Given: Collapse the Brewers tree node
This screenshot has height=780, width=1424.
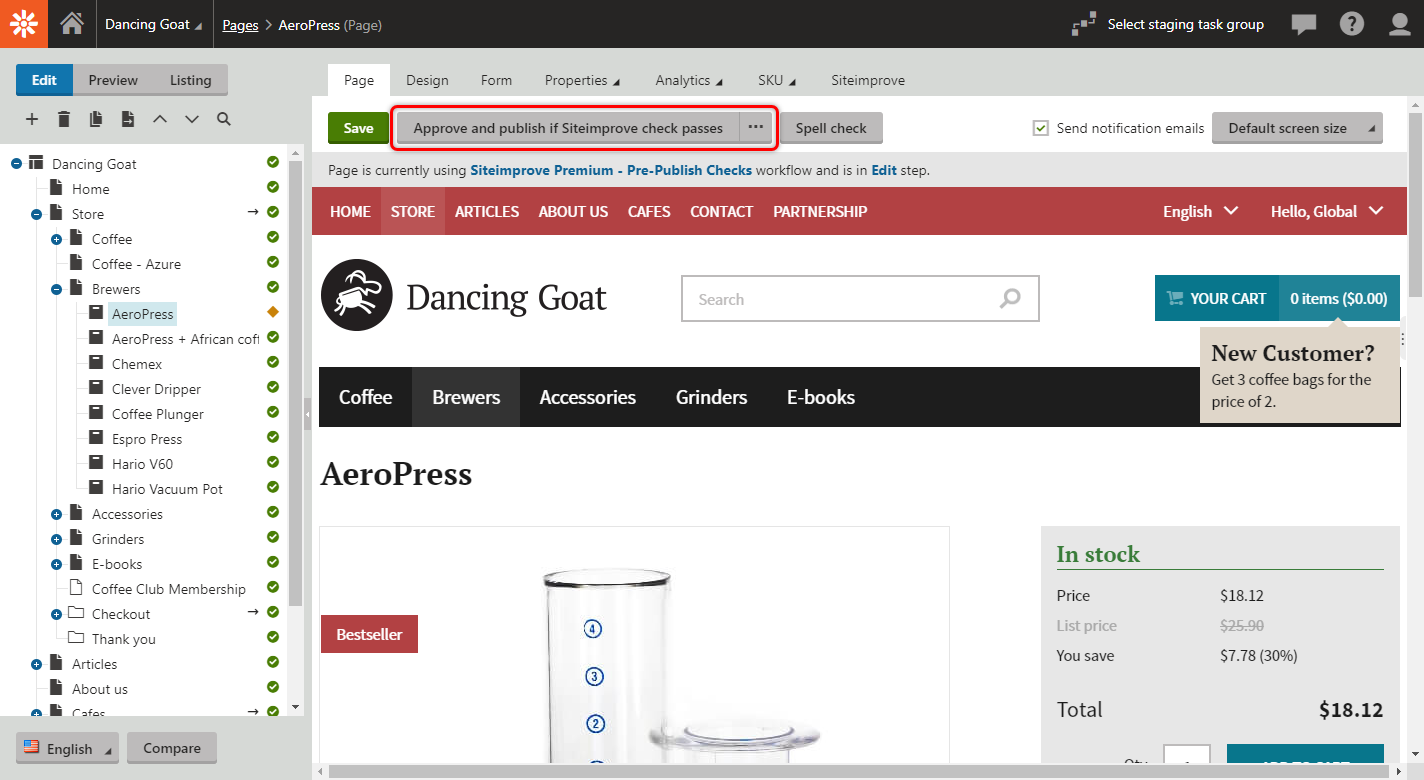Looking at the screenshot, I should click(x=56, y=289).
